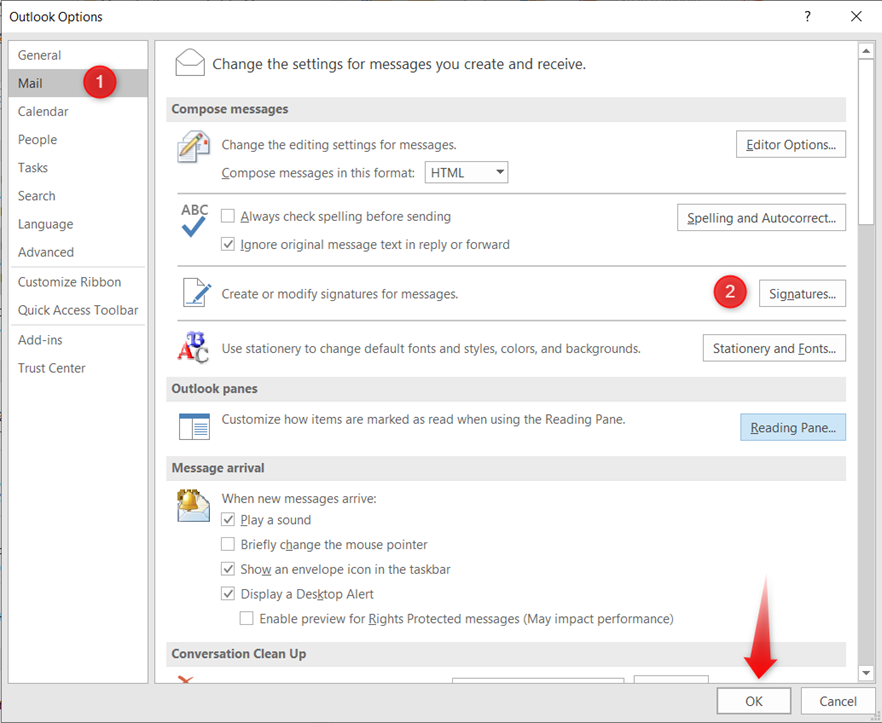Screen dimensions: 882x723
Task: Click the signature pen icon
Action: point(196,293)
